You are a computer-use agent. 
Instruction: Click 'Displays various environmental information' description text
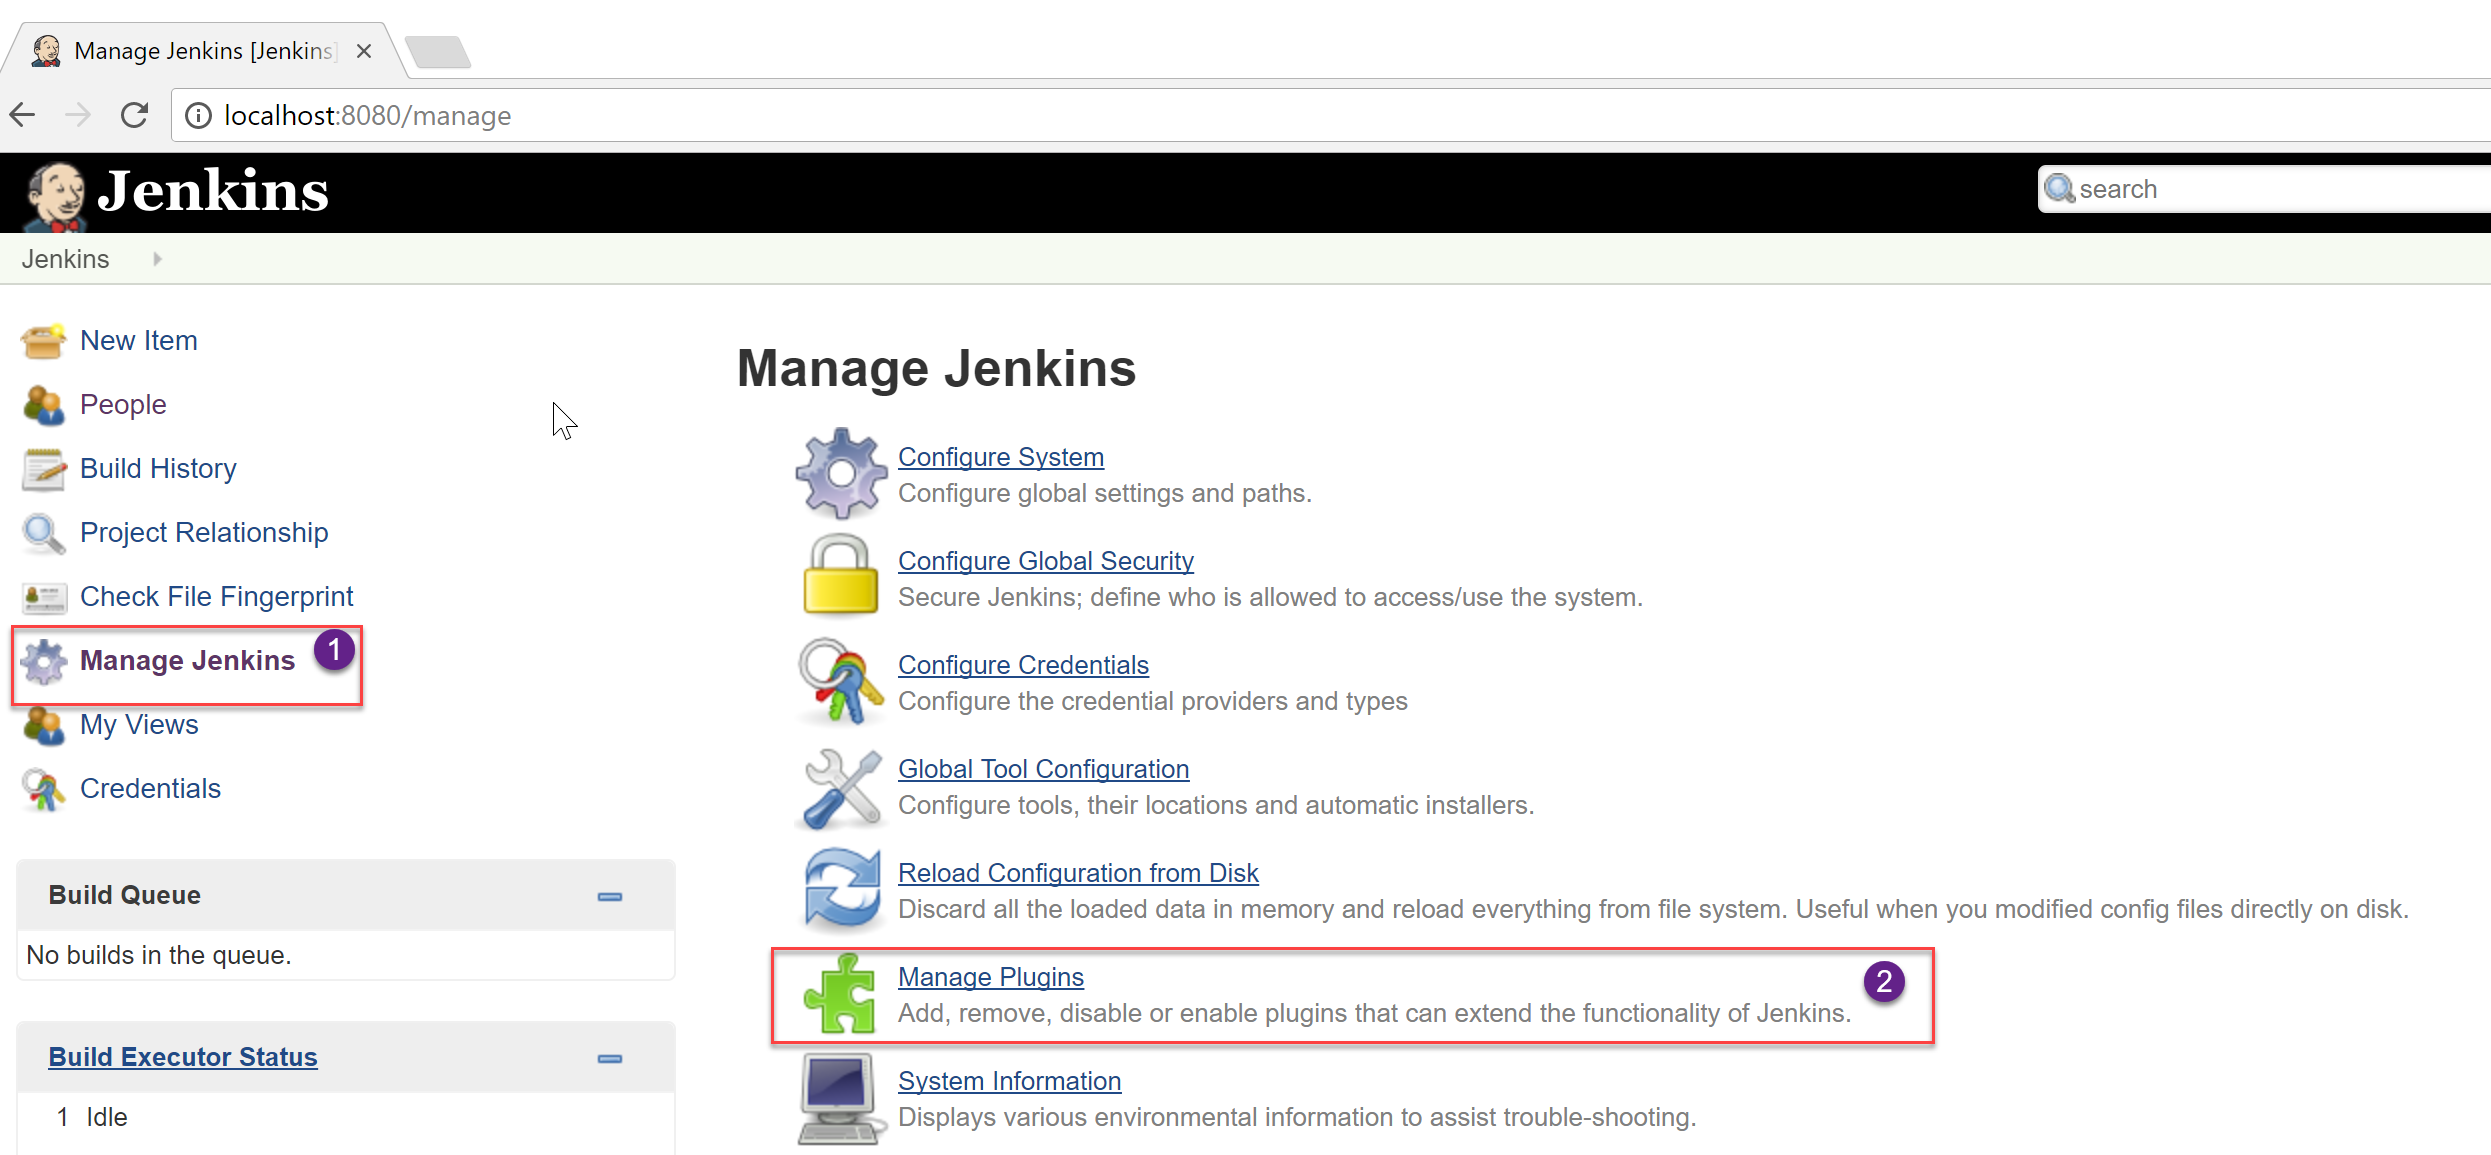click(1297, 1117)
